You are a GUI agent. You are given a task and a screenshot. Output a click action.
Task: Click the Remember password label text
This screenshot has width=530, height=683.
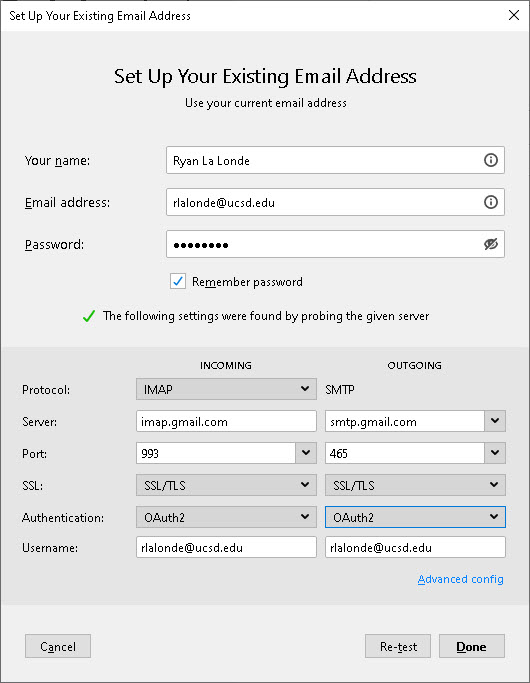(247, 282)
